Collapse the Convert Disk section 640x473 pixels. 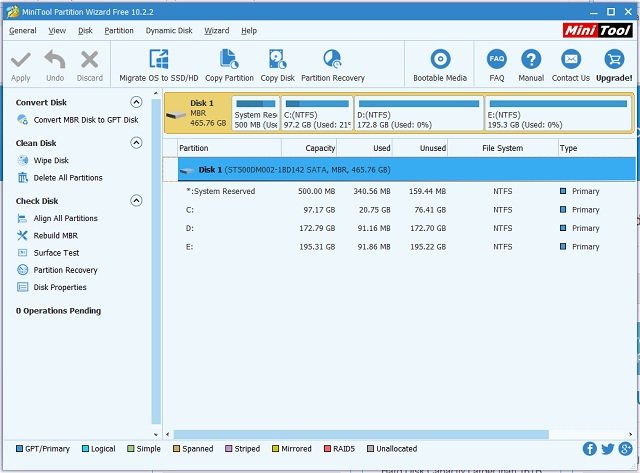click(x=136, y=102)
